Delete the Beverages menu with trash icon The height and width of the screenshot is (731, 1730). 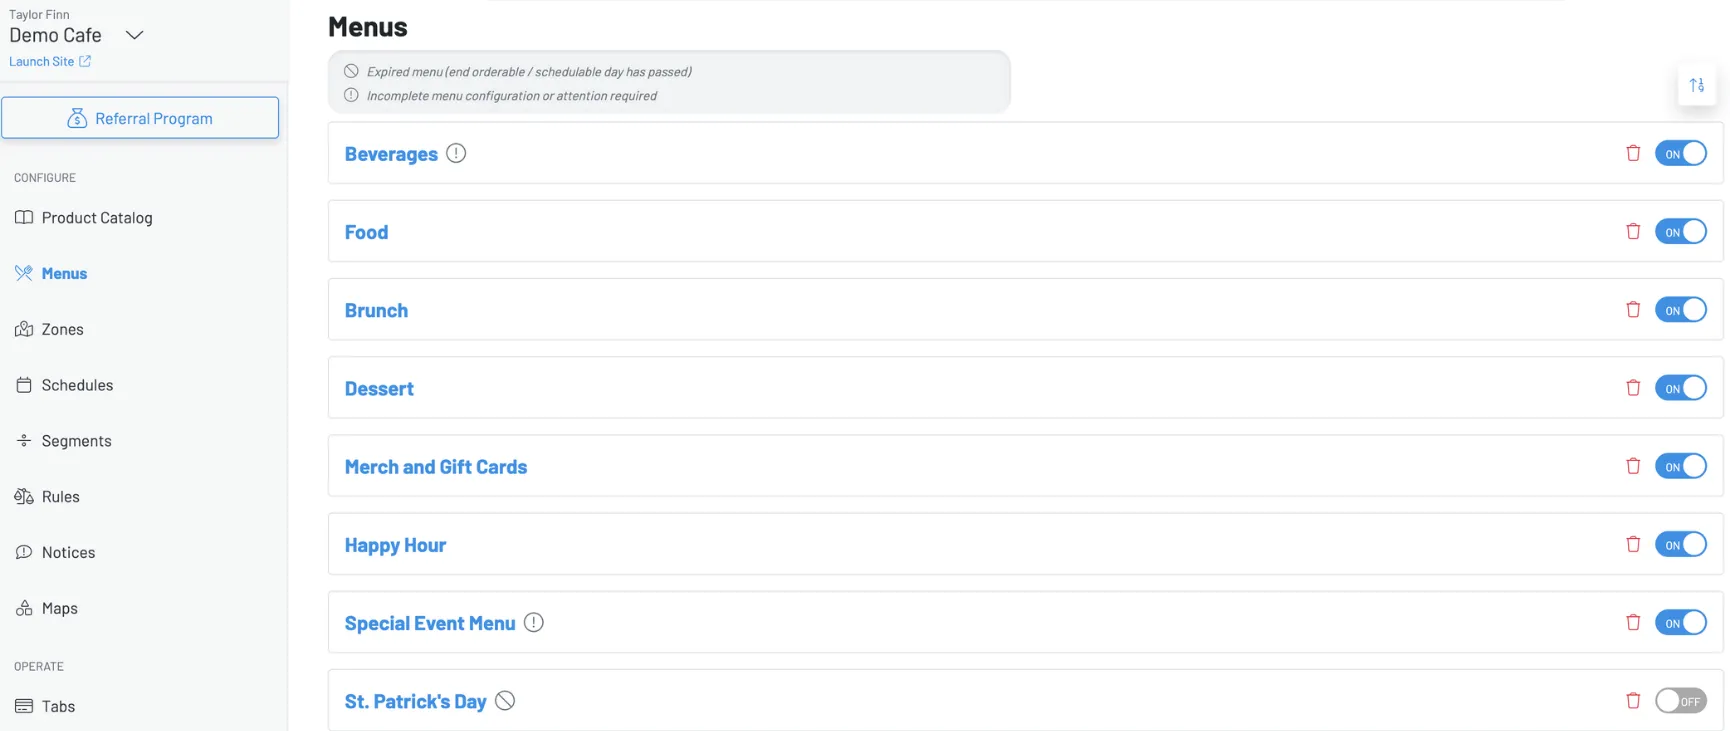pyautogui.click(x=1633, y=153)
